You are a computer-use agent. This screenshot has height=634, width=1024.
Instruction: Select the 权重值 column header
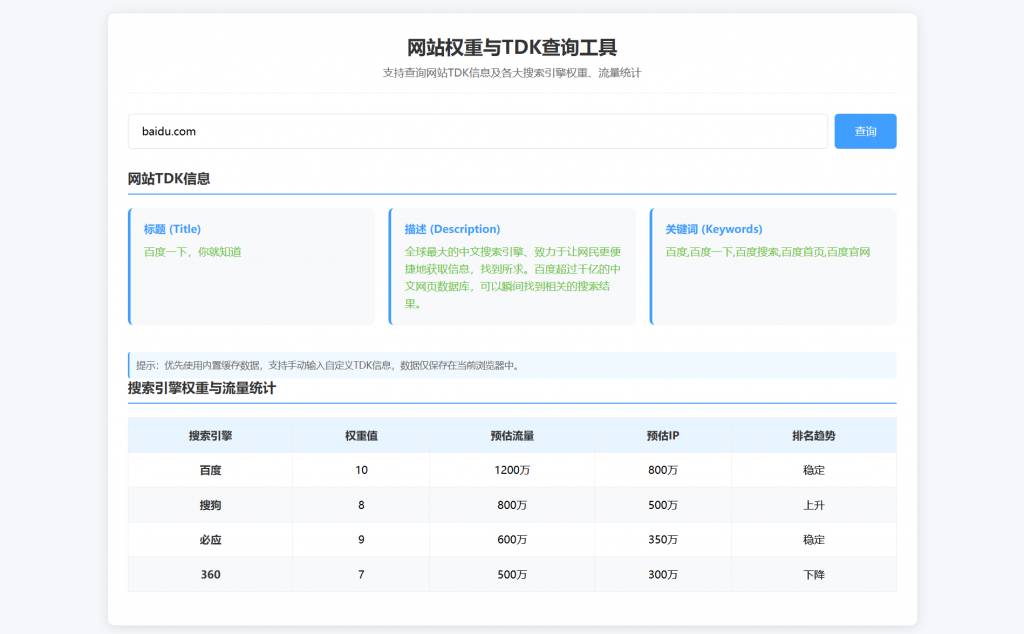point(360,435)
